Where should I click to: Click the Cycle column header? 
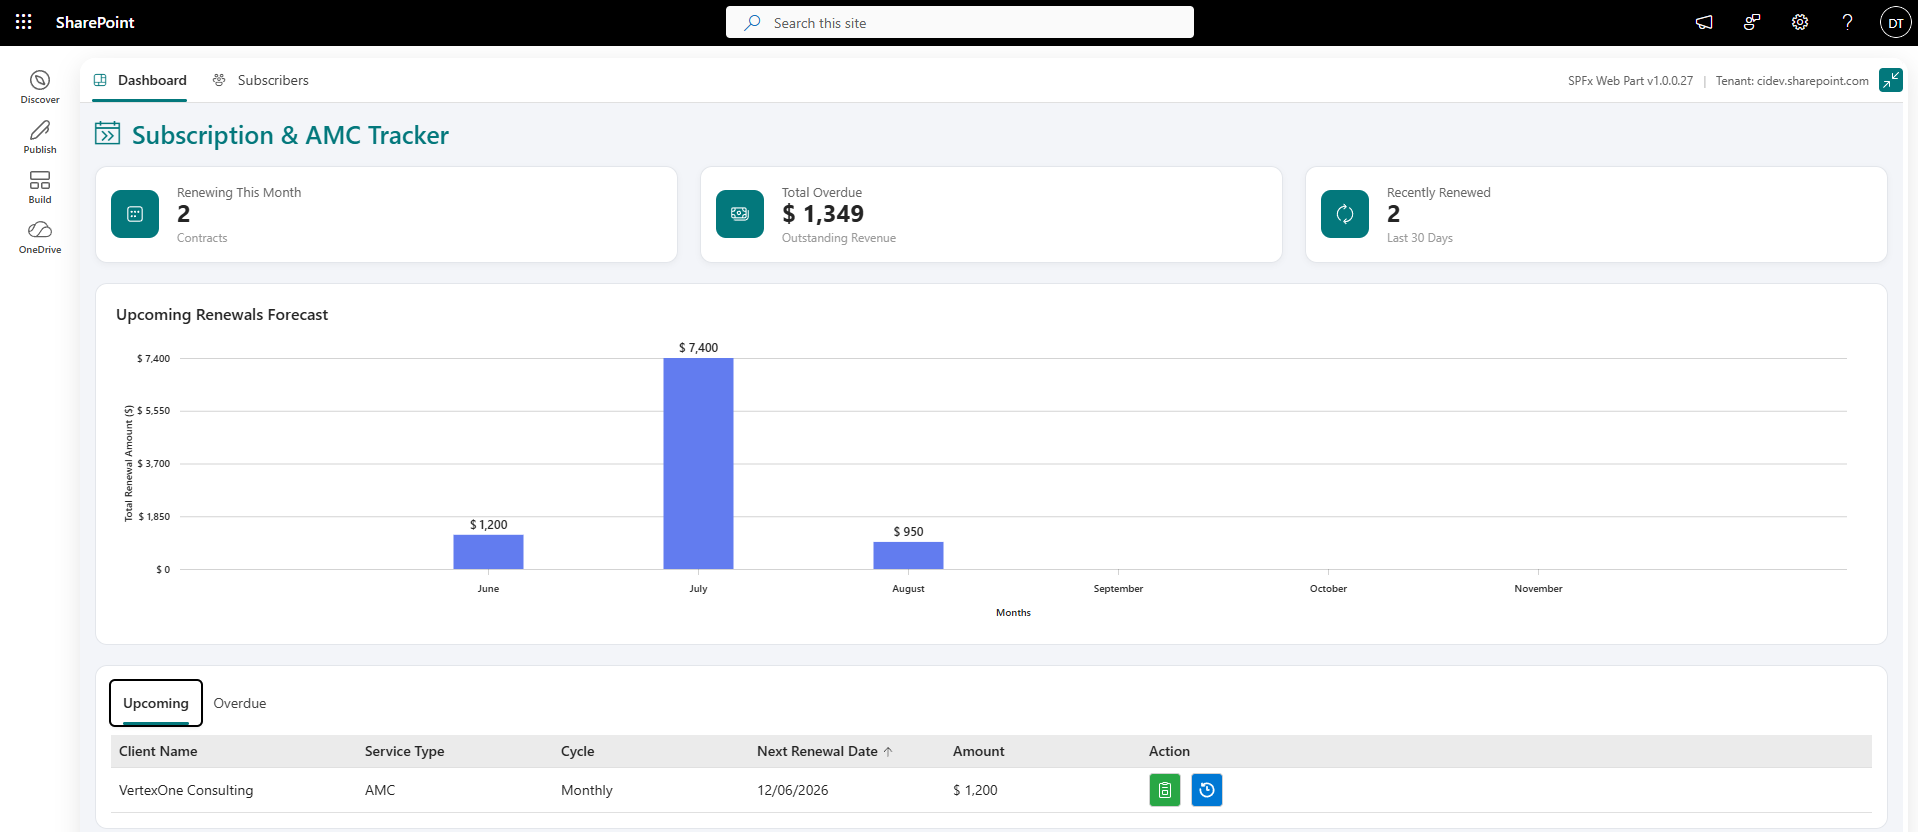click(x=577, y=751)
